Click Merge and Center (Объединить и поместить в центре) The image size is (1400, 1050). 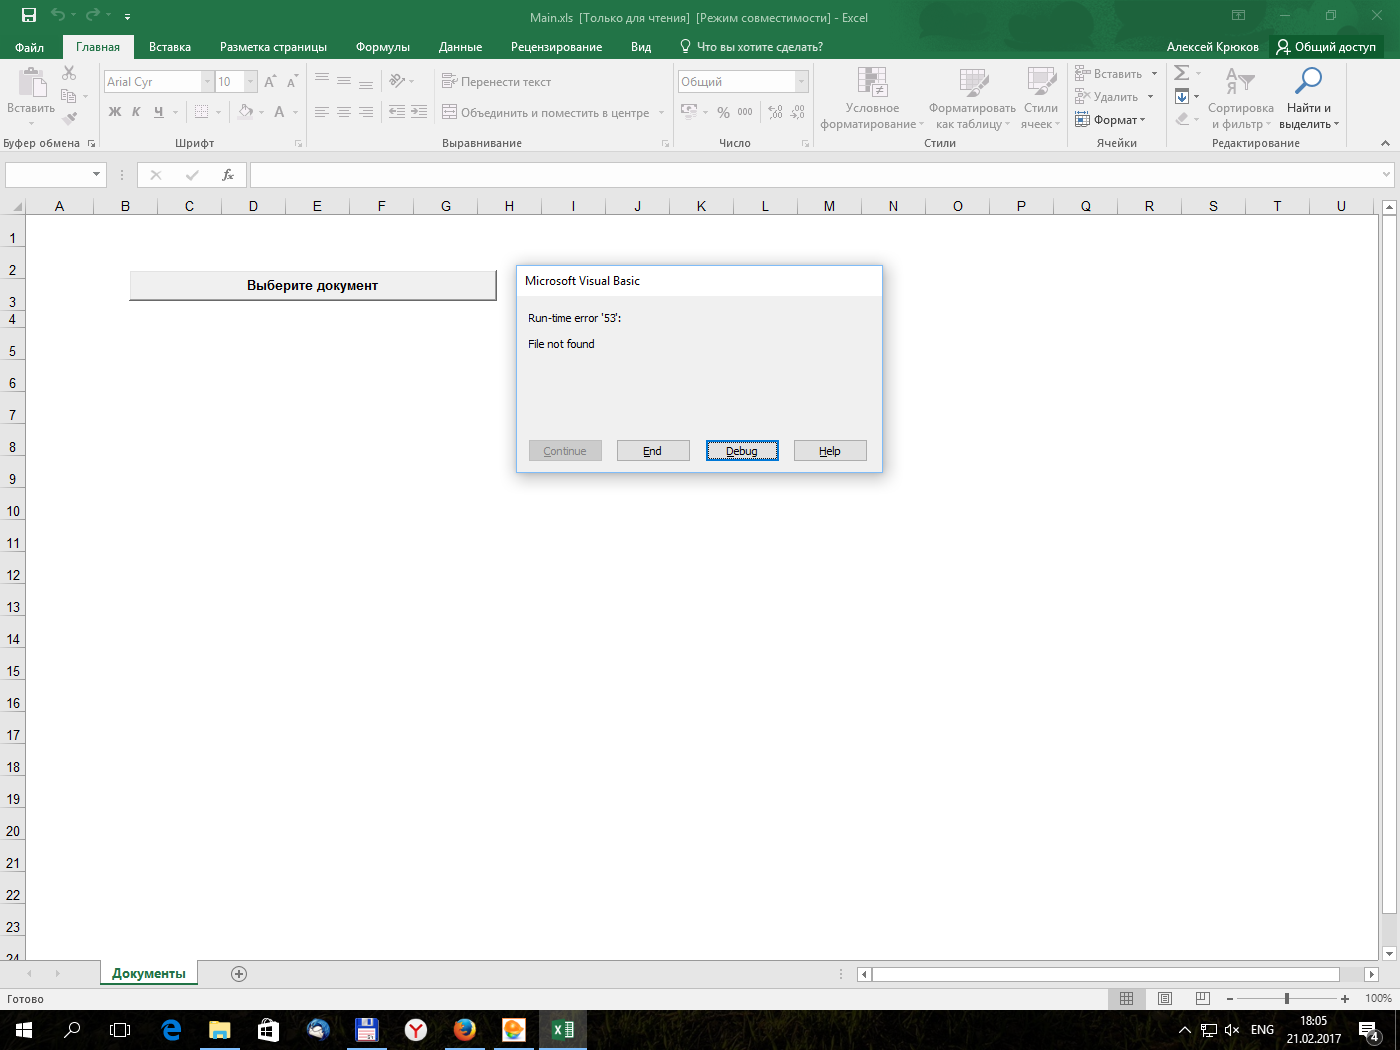[x=546, y=112]
